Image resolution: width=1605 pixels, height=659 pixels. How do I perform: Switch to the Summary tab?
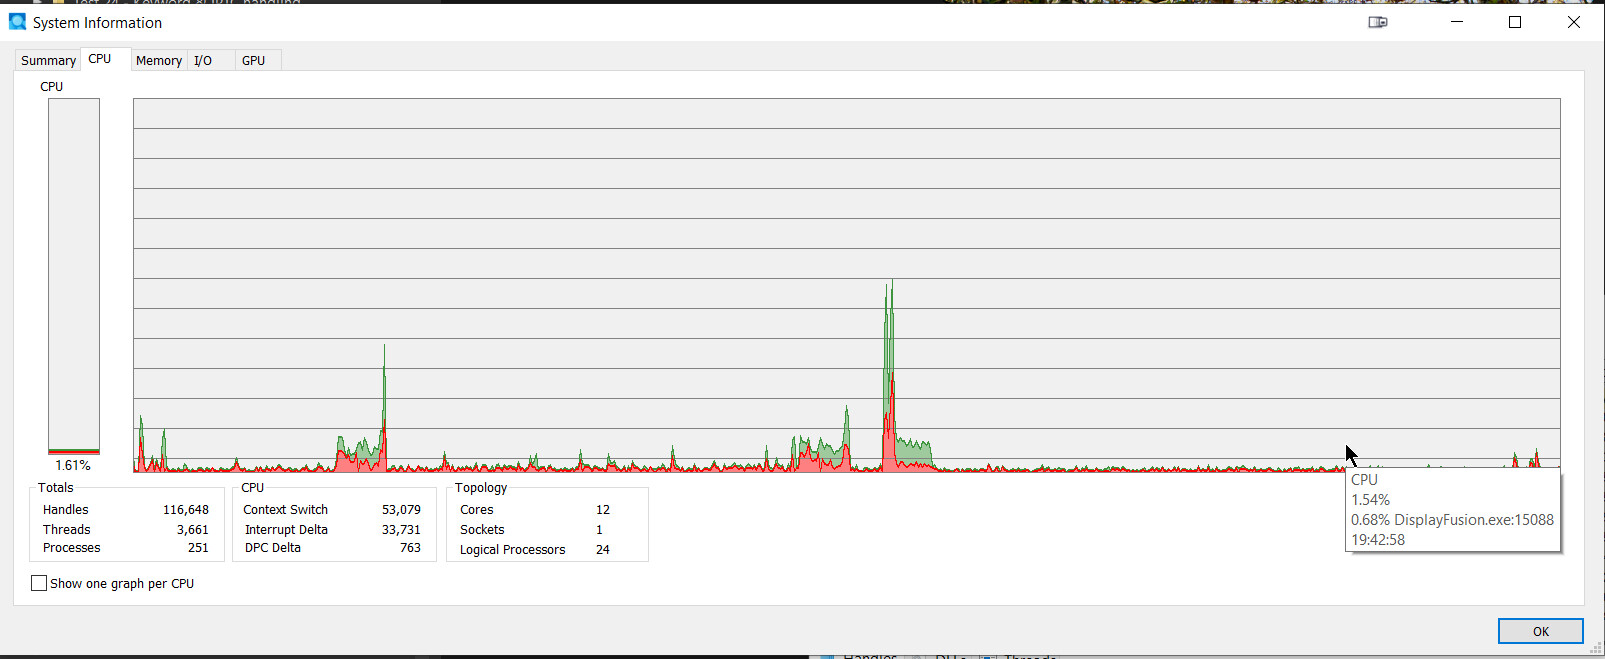click(x=48, y=61)
